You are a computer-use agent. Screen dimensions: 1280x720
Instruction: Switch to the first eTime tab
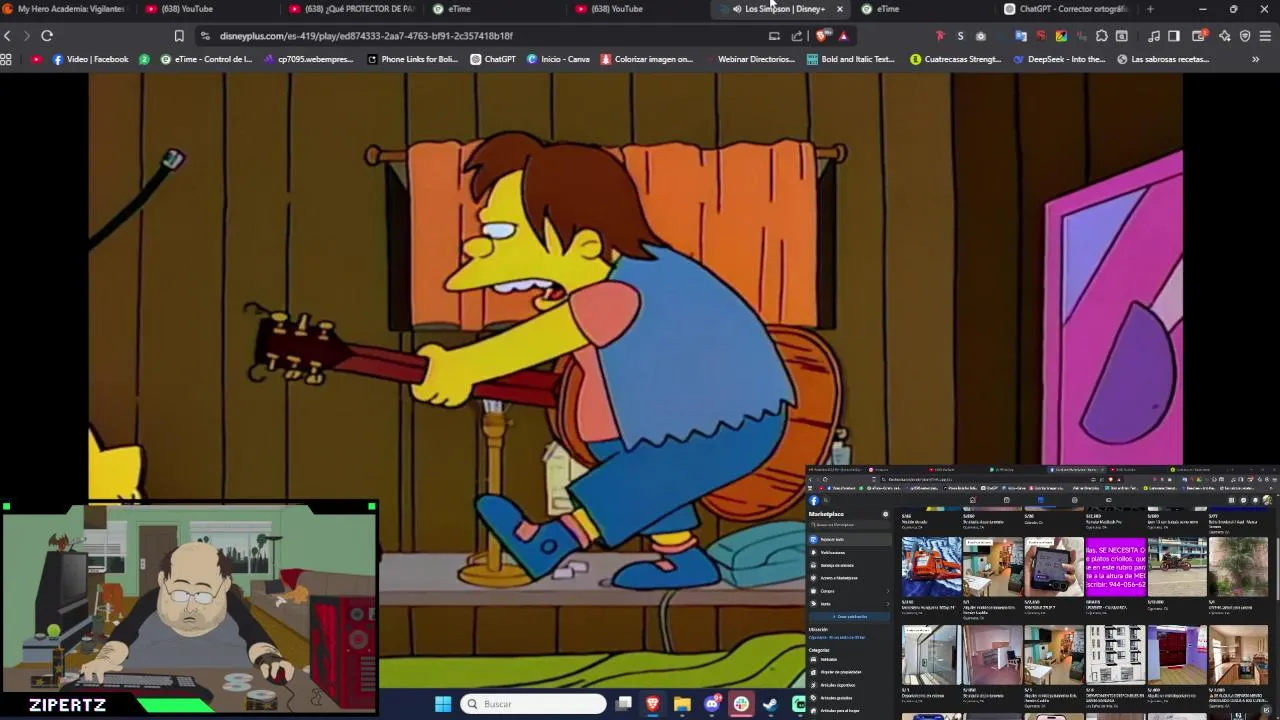click(x=497, y=9)
